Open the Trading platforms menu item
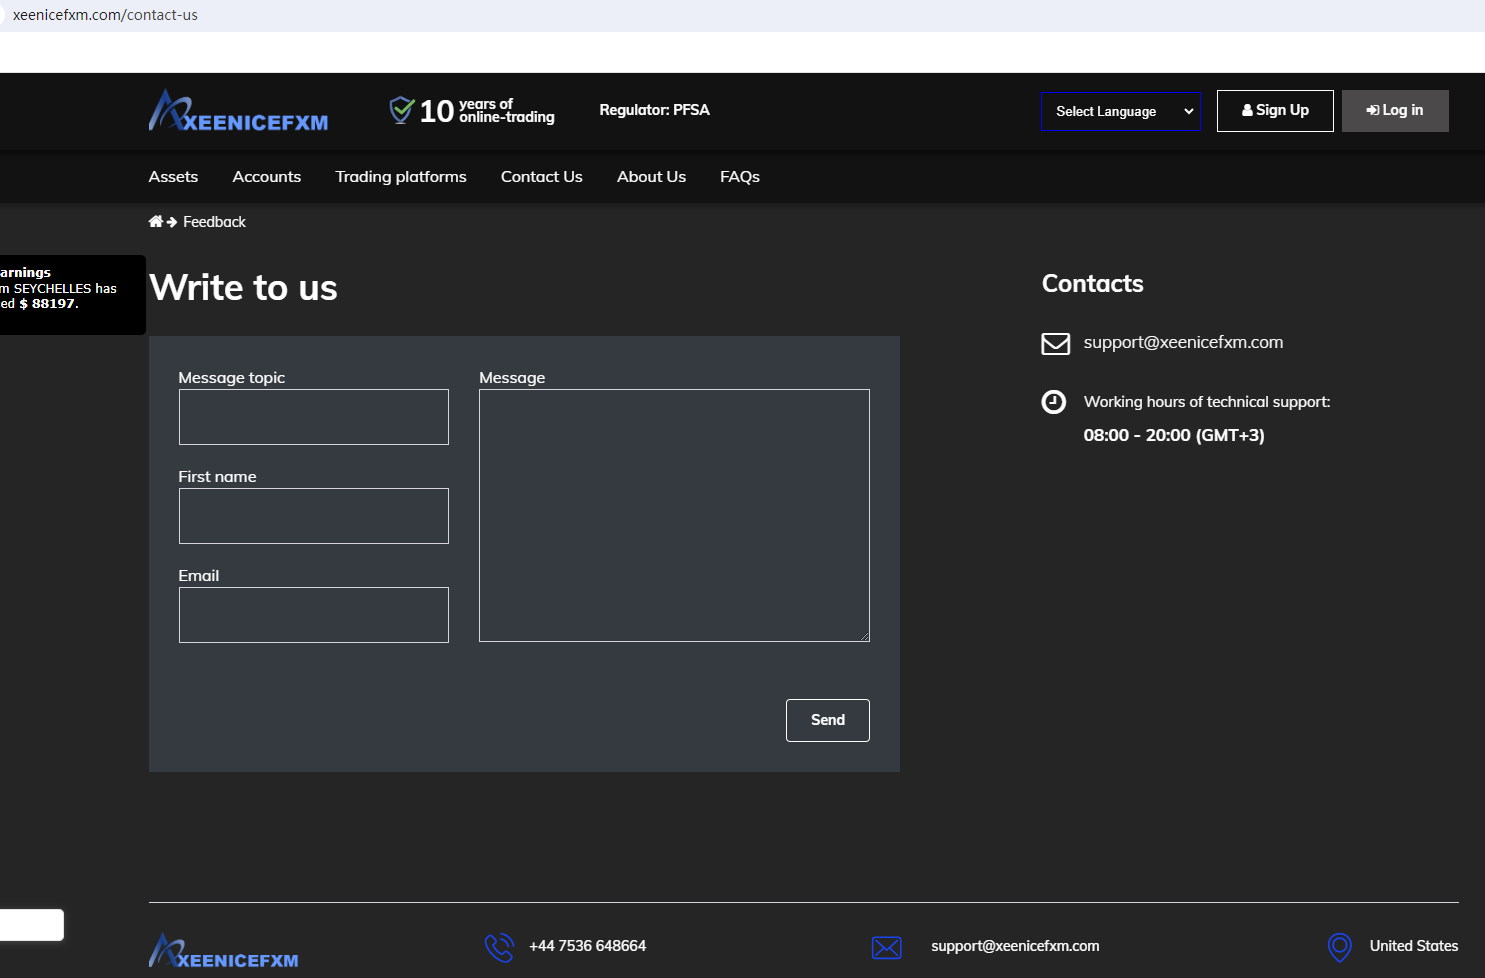The height and width of the screenshot is (978, 1485). click(400, 177)
